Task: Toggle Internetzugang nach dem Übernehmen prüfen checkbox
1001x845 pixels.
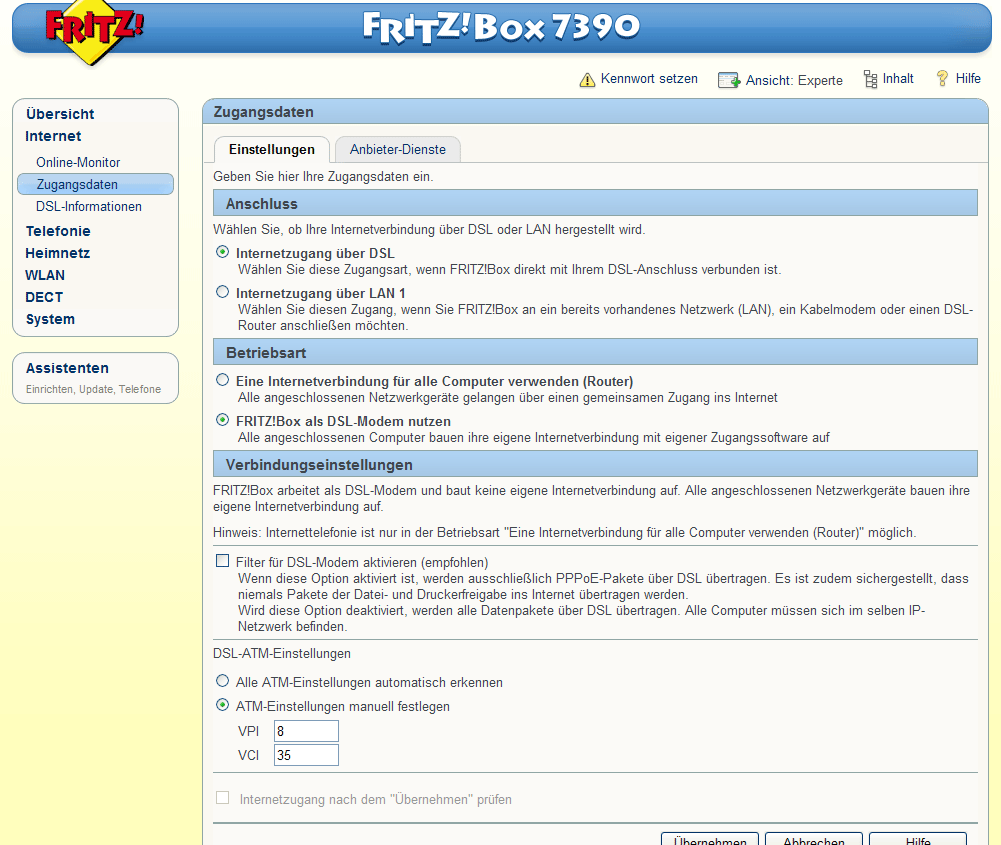Action: coord(222,798)
